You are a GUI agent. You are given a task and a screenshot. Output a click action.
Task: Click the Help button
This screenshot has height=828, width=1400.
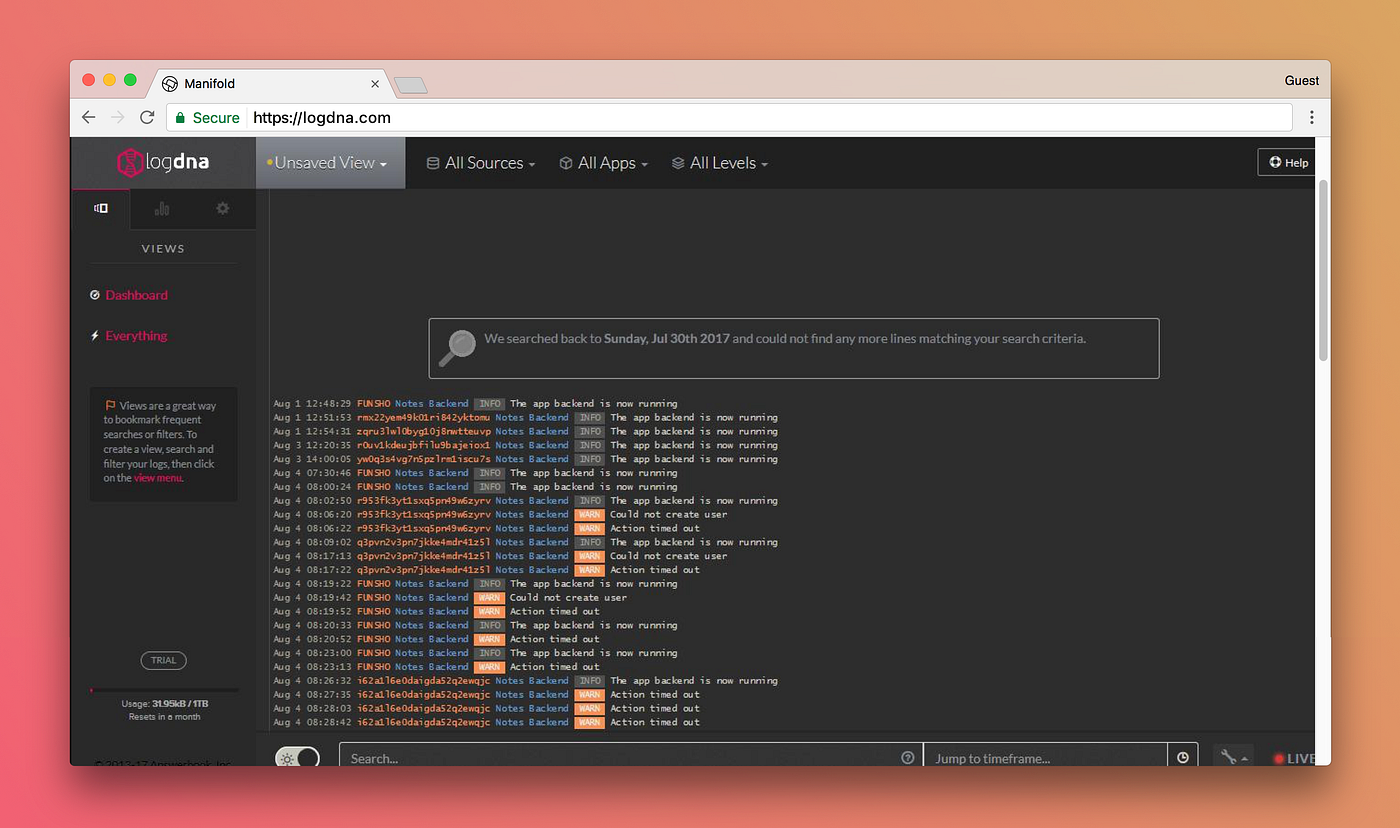[1286, 162]
